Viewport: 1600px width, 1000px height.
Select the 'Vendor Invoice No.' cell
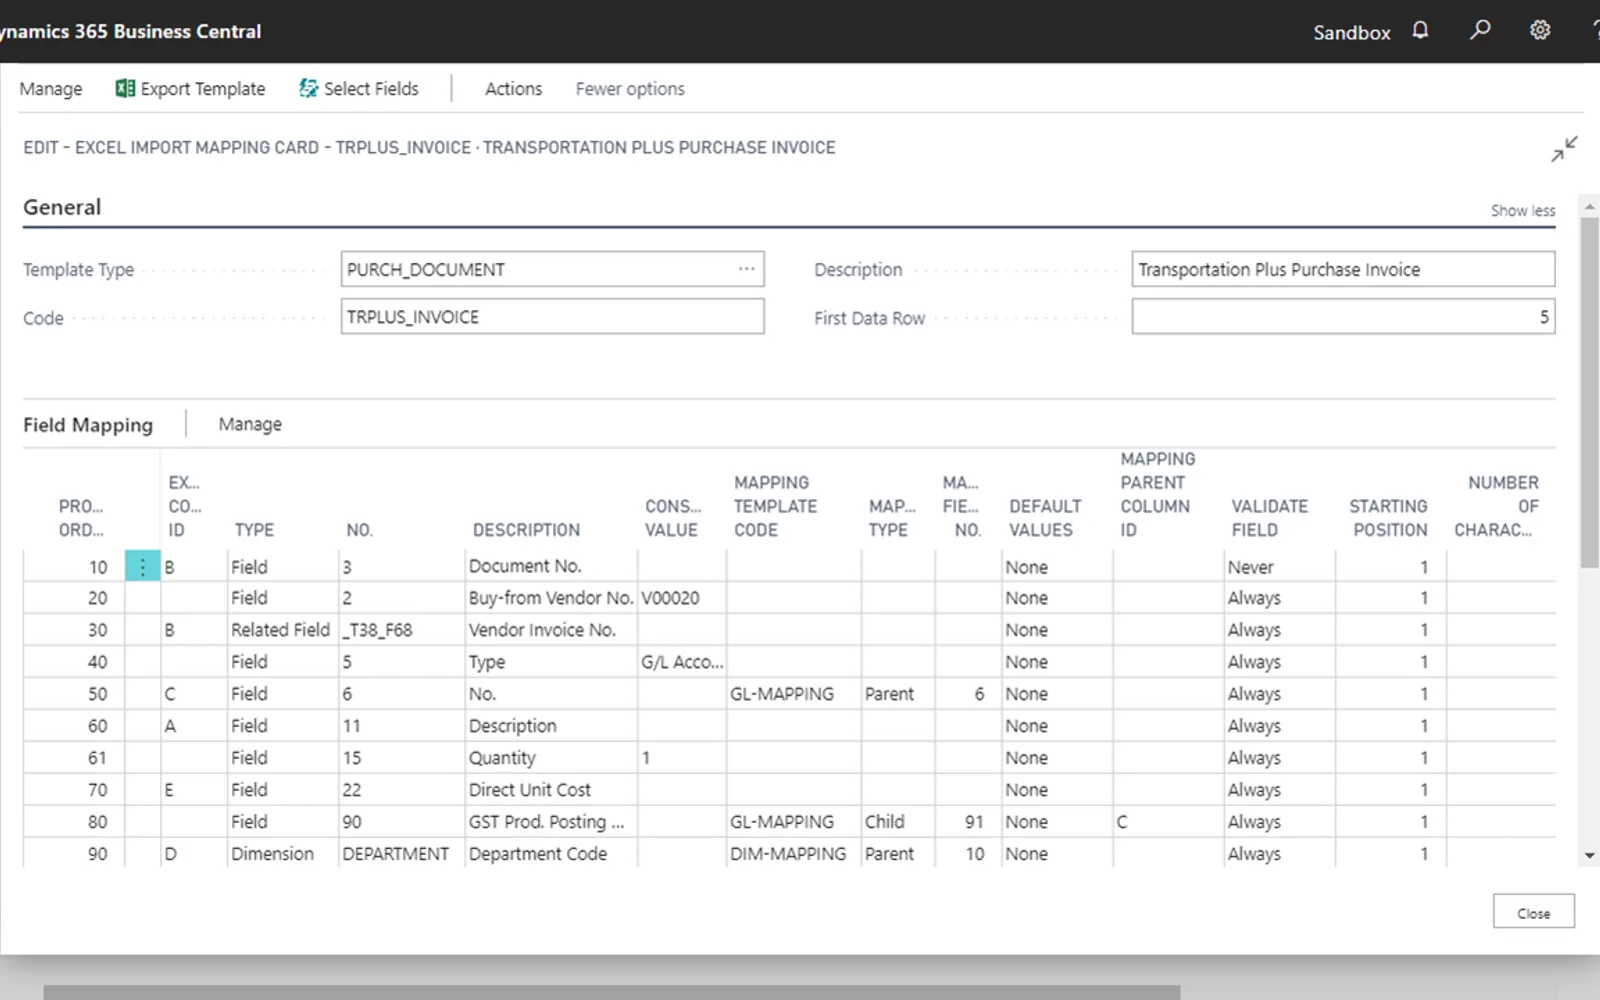tap(551, 630)
